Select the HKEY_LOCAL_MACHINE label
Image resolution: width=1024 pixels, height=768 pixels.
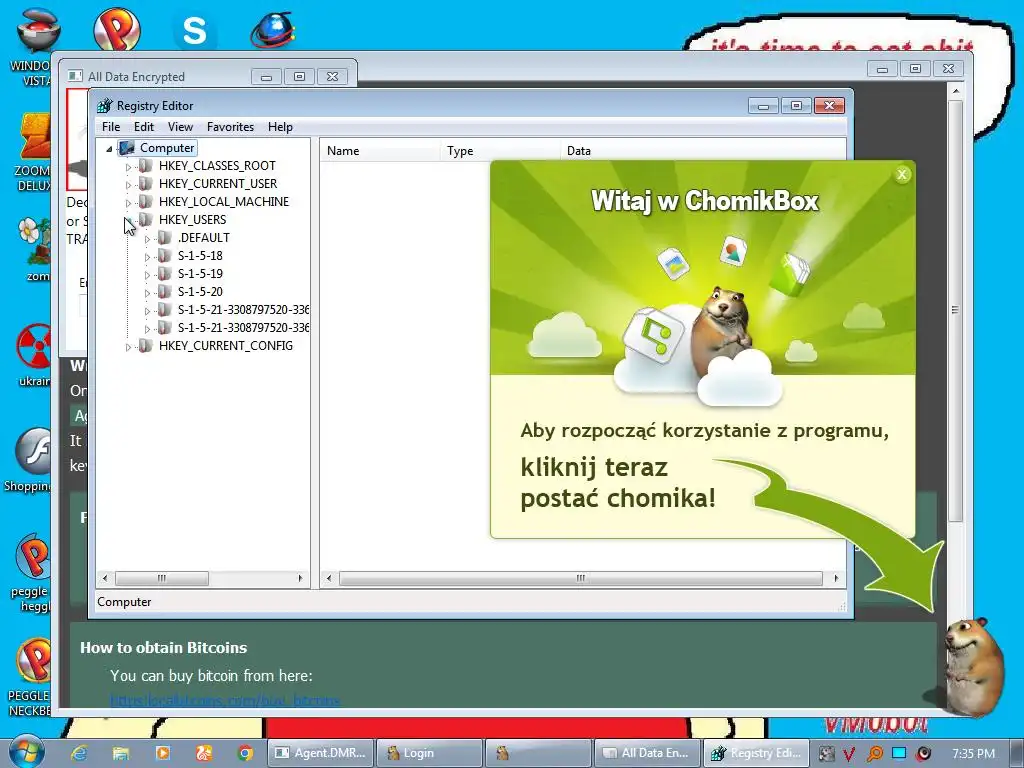223,202
